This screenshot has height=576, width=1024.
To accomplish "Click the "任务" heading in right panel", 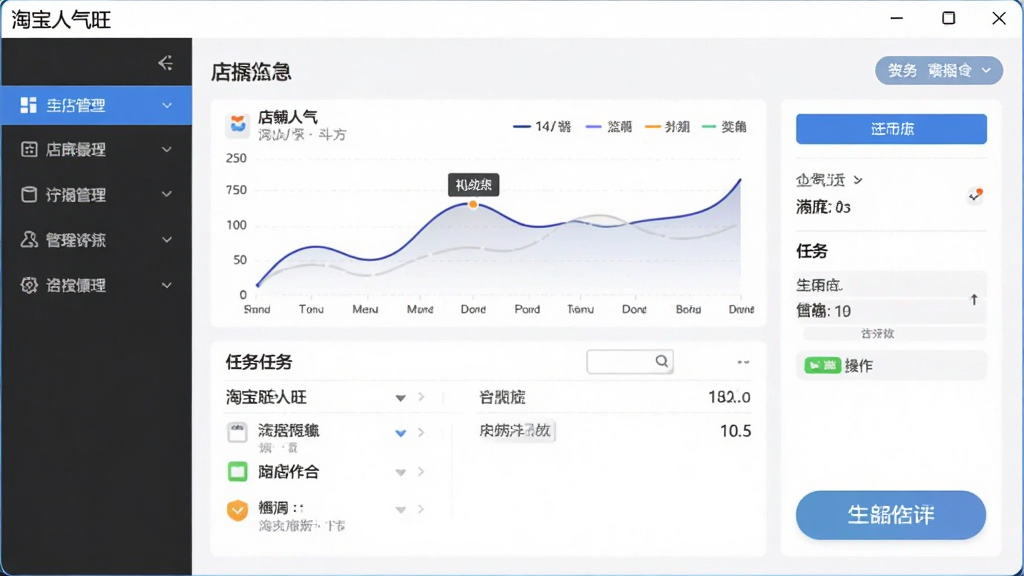I will 812,251.
